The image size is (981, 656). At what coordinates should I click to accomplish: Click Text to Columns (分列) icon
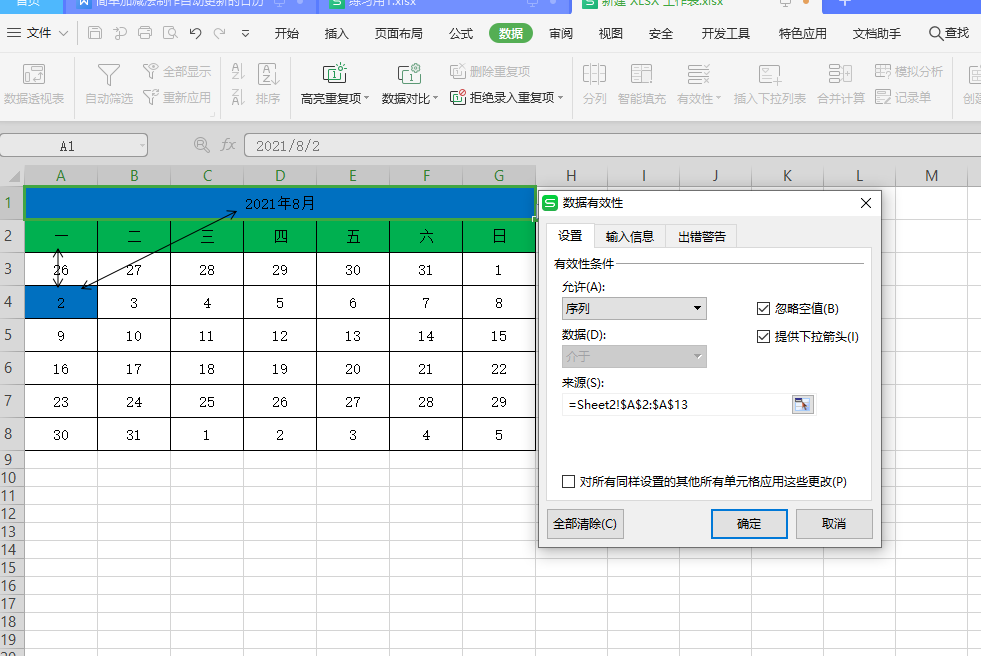[594, 74]
